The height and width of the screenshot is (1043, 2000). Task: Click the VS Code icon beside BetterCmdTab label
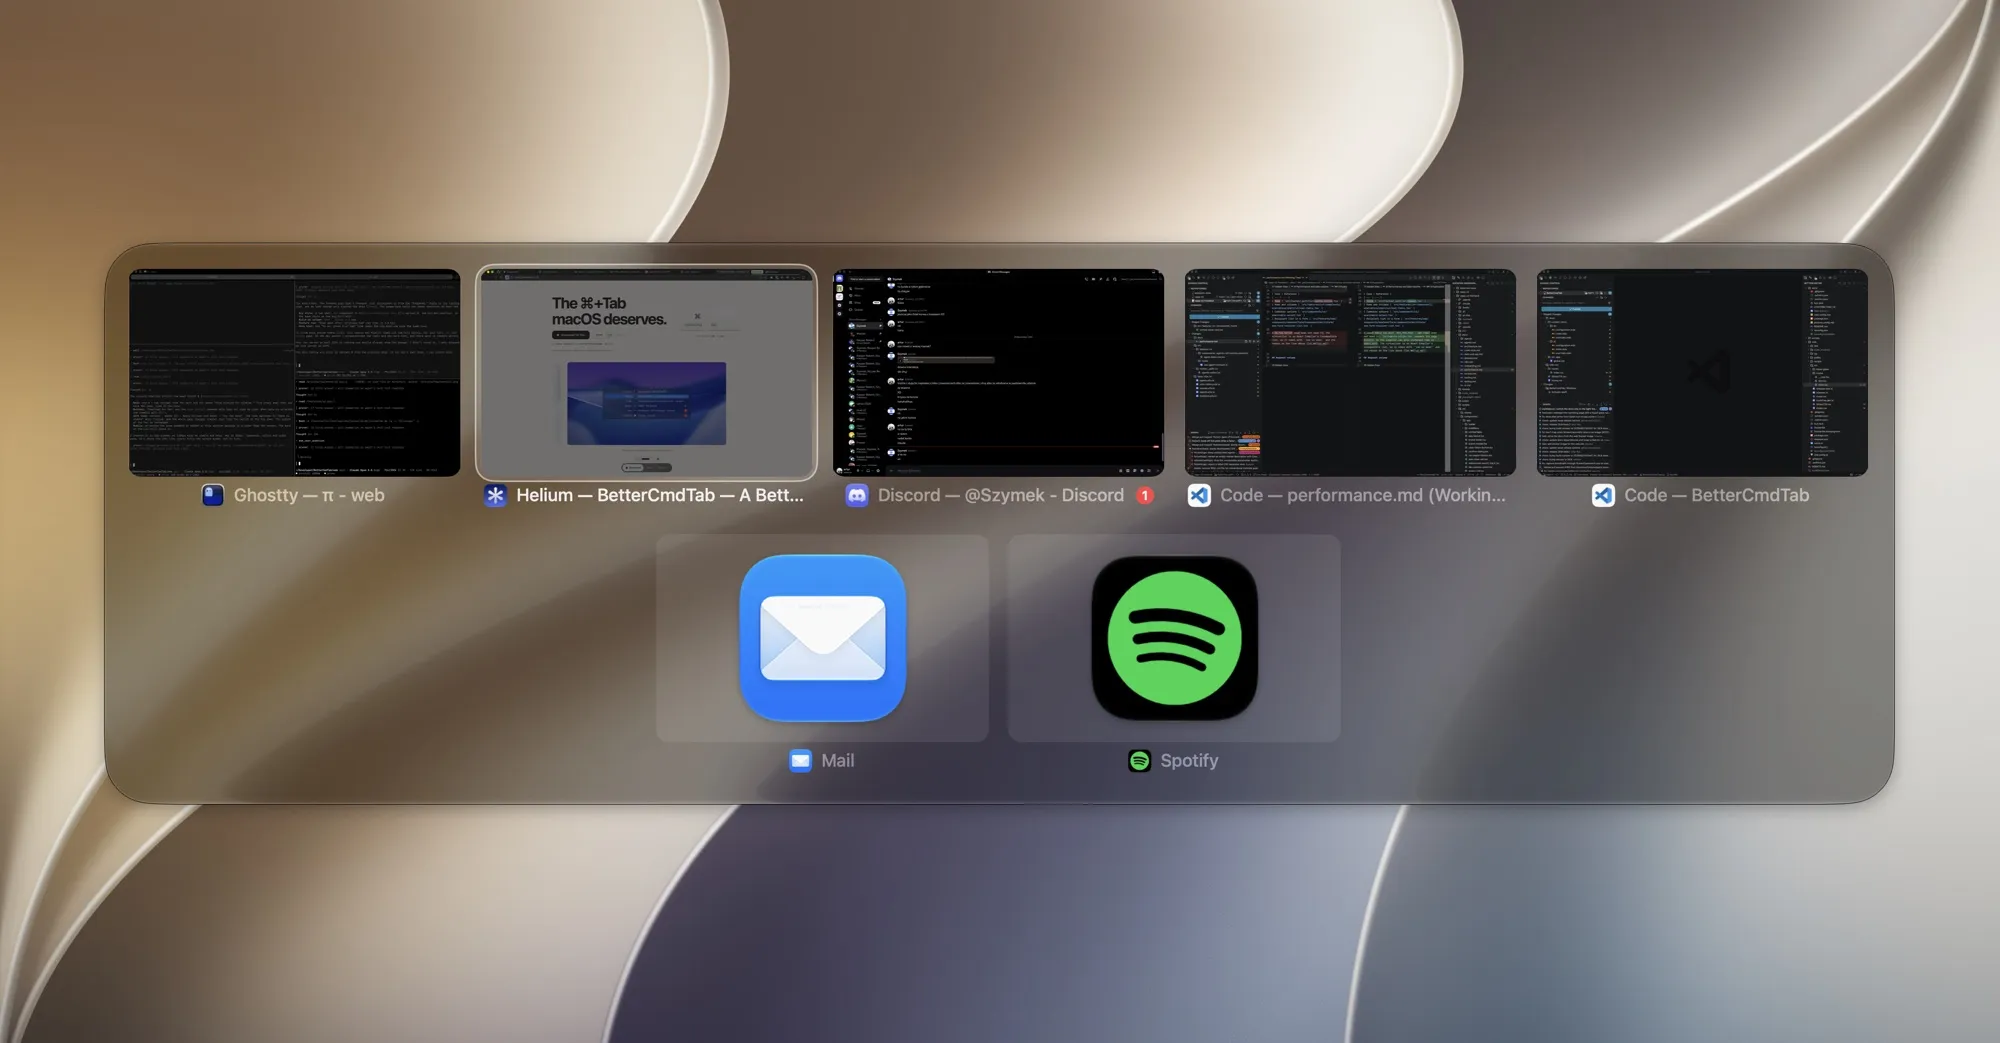click(1603, 495)
